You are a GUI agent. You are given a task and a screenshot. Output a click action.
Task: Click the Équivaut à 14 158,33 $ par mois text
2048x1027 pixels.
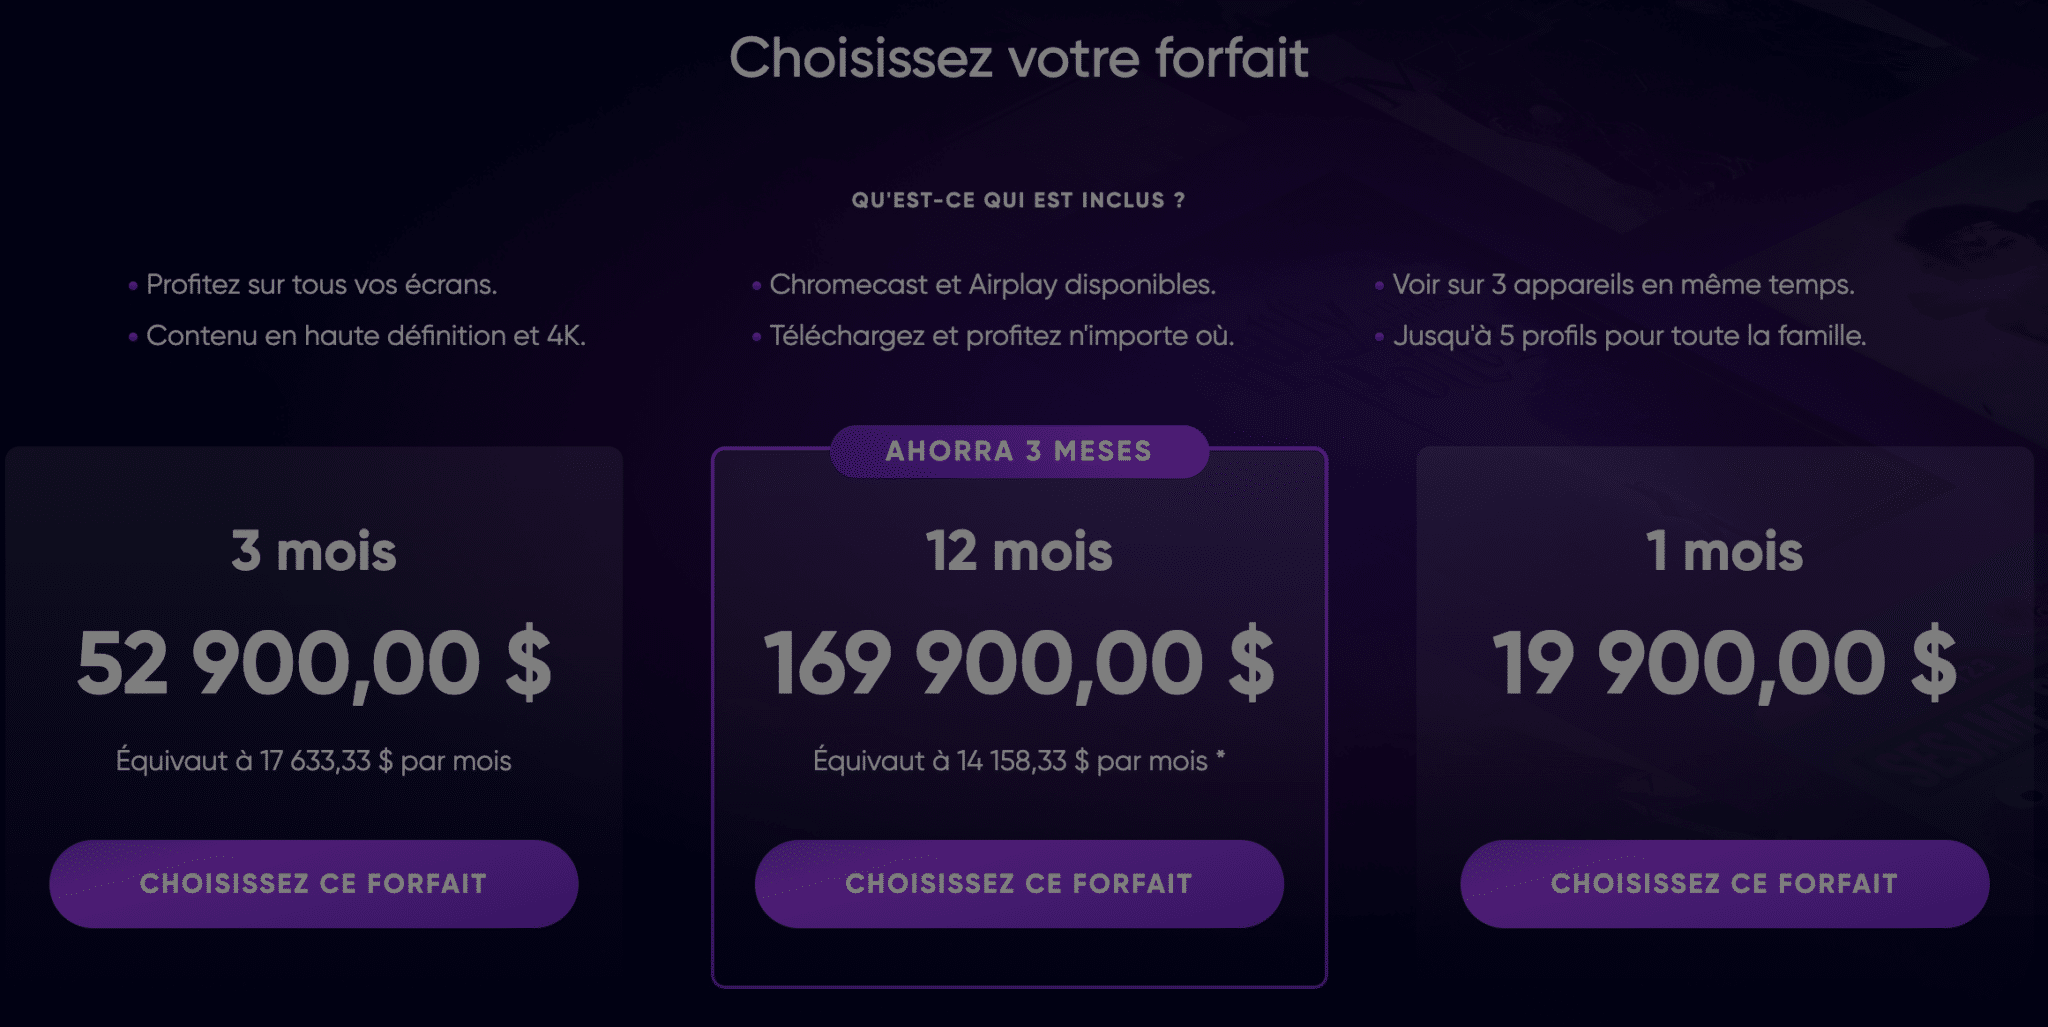[1018, 760]
